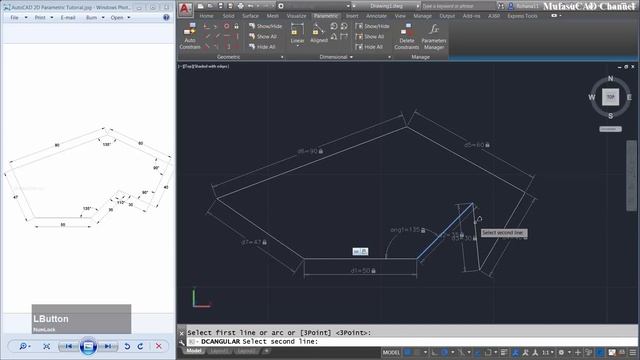Screen dimensions: 640x360
Task: Click the Angular dimensional constraint icon
Action: click(334, 37)
